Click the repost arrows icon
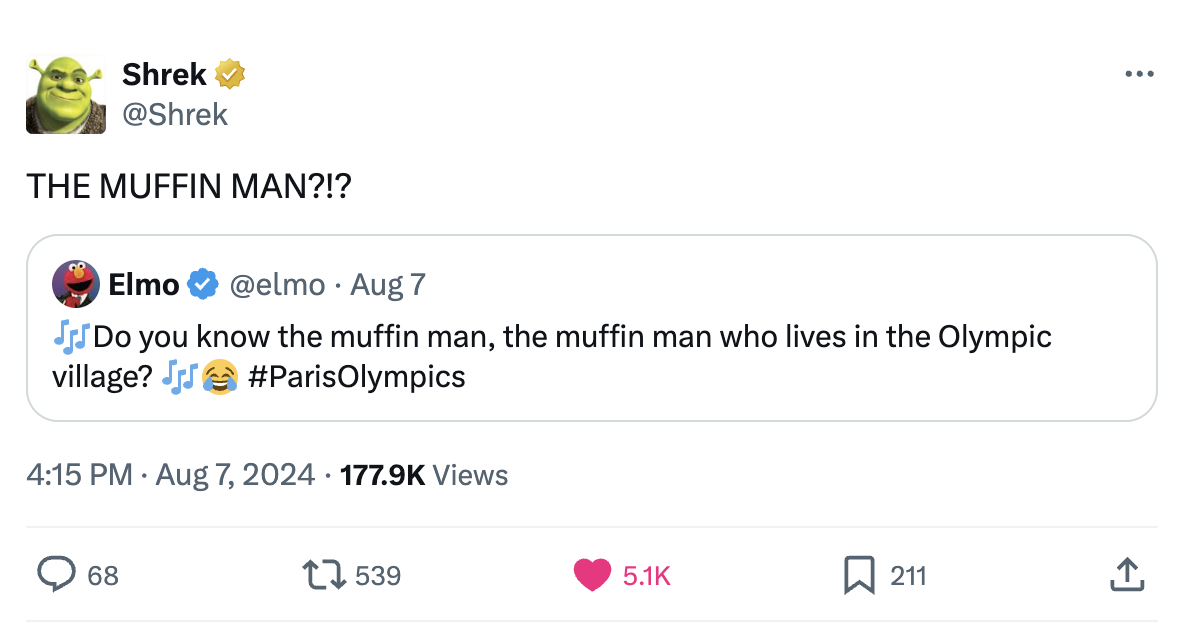 tap(324, 575)
